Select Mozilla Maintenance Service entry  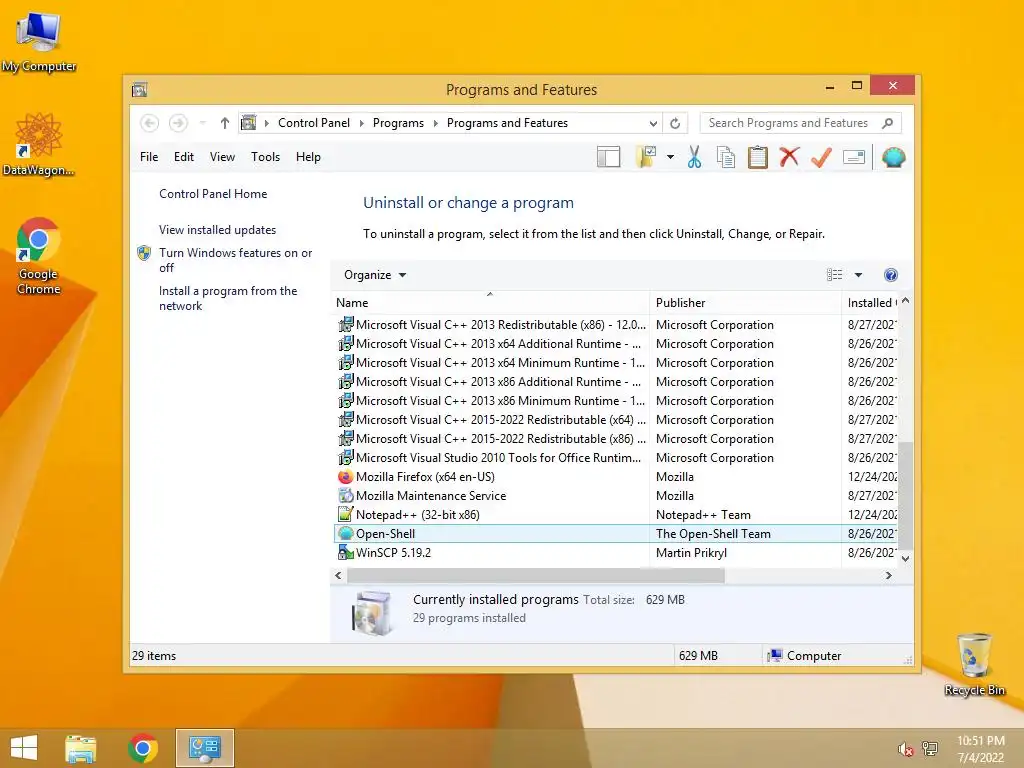pyautogui.click(x=615, y=496)
